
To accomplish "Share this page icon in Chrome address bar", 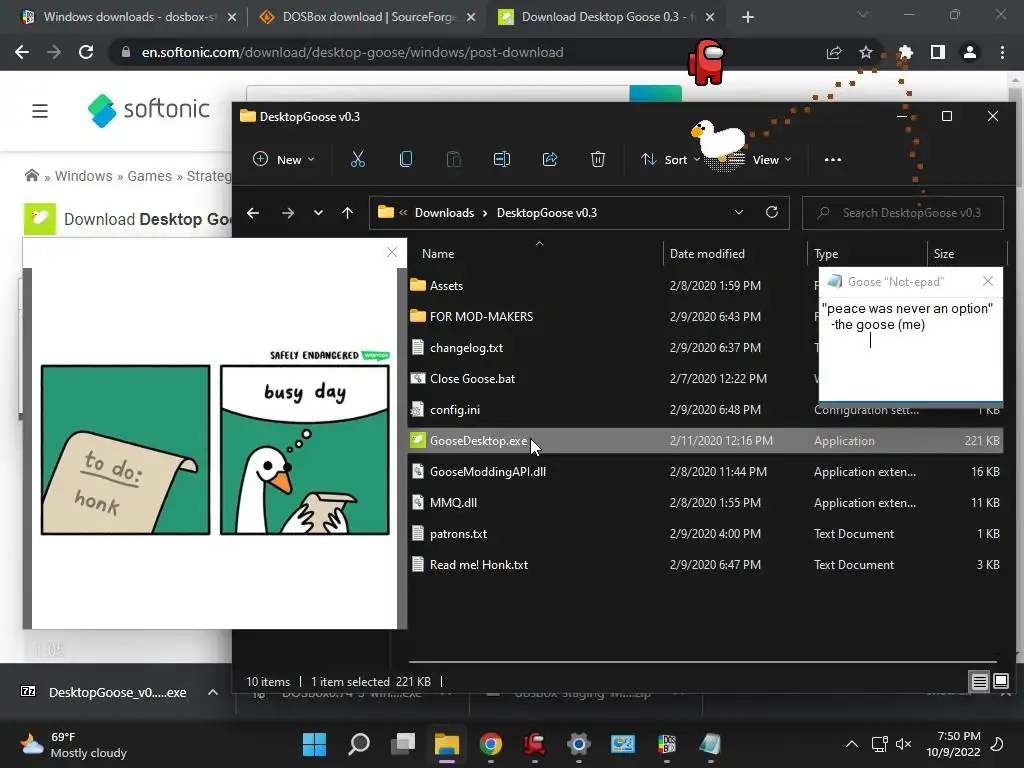I will (x=834, y=52).
